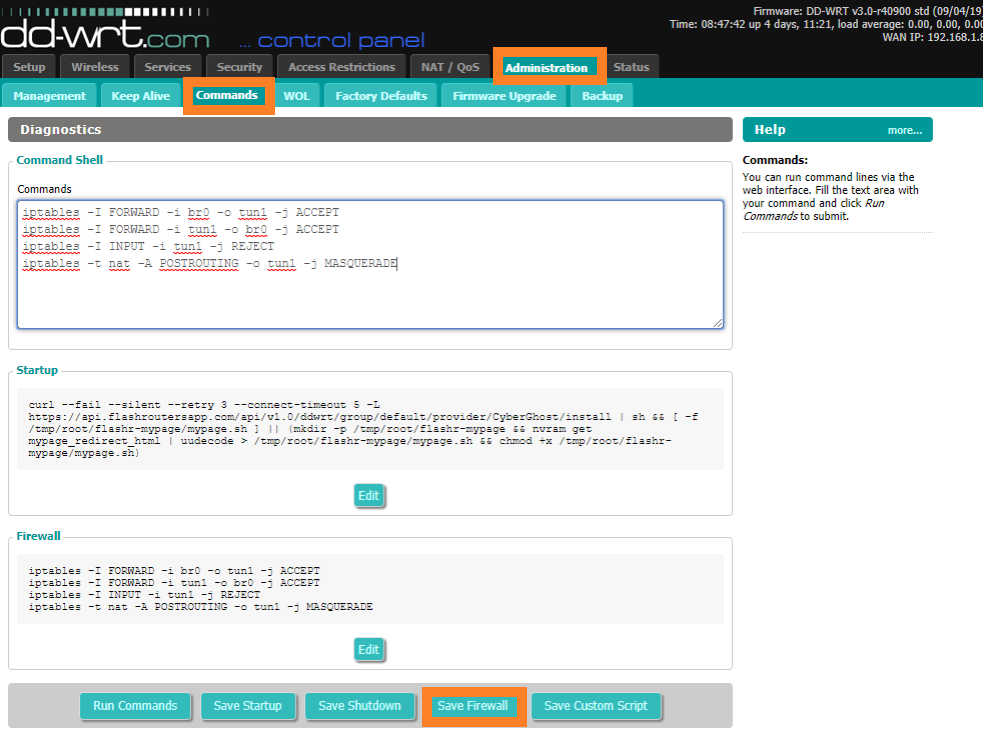Screen dimensions: 983x732
Task: Click the curl command text in Startup
Action: 364,429
